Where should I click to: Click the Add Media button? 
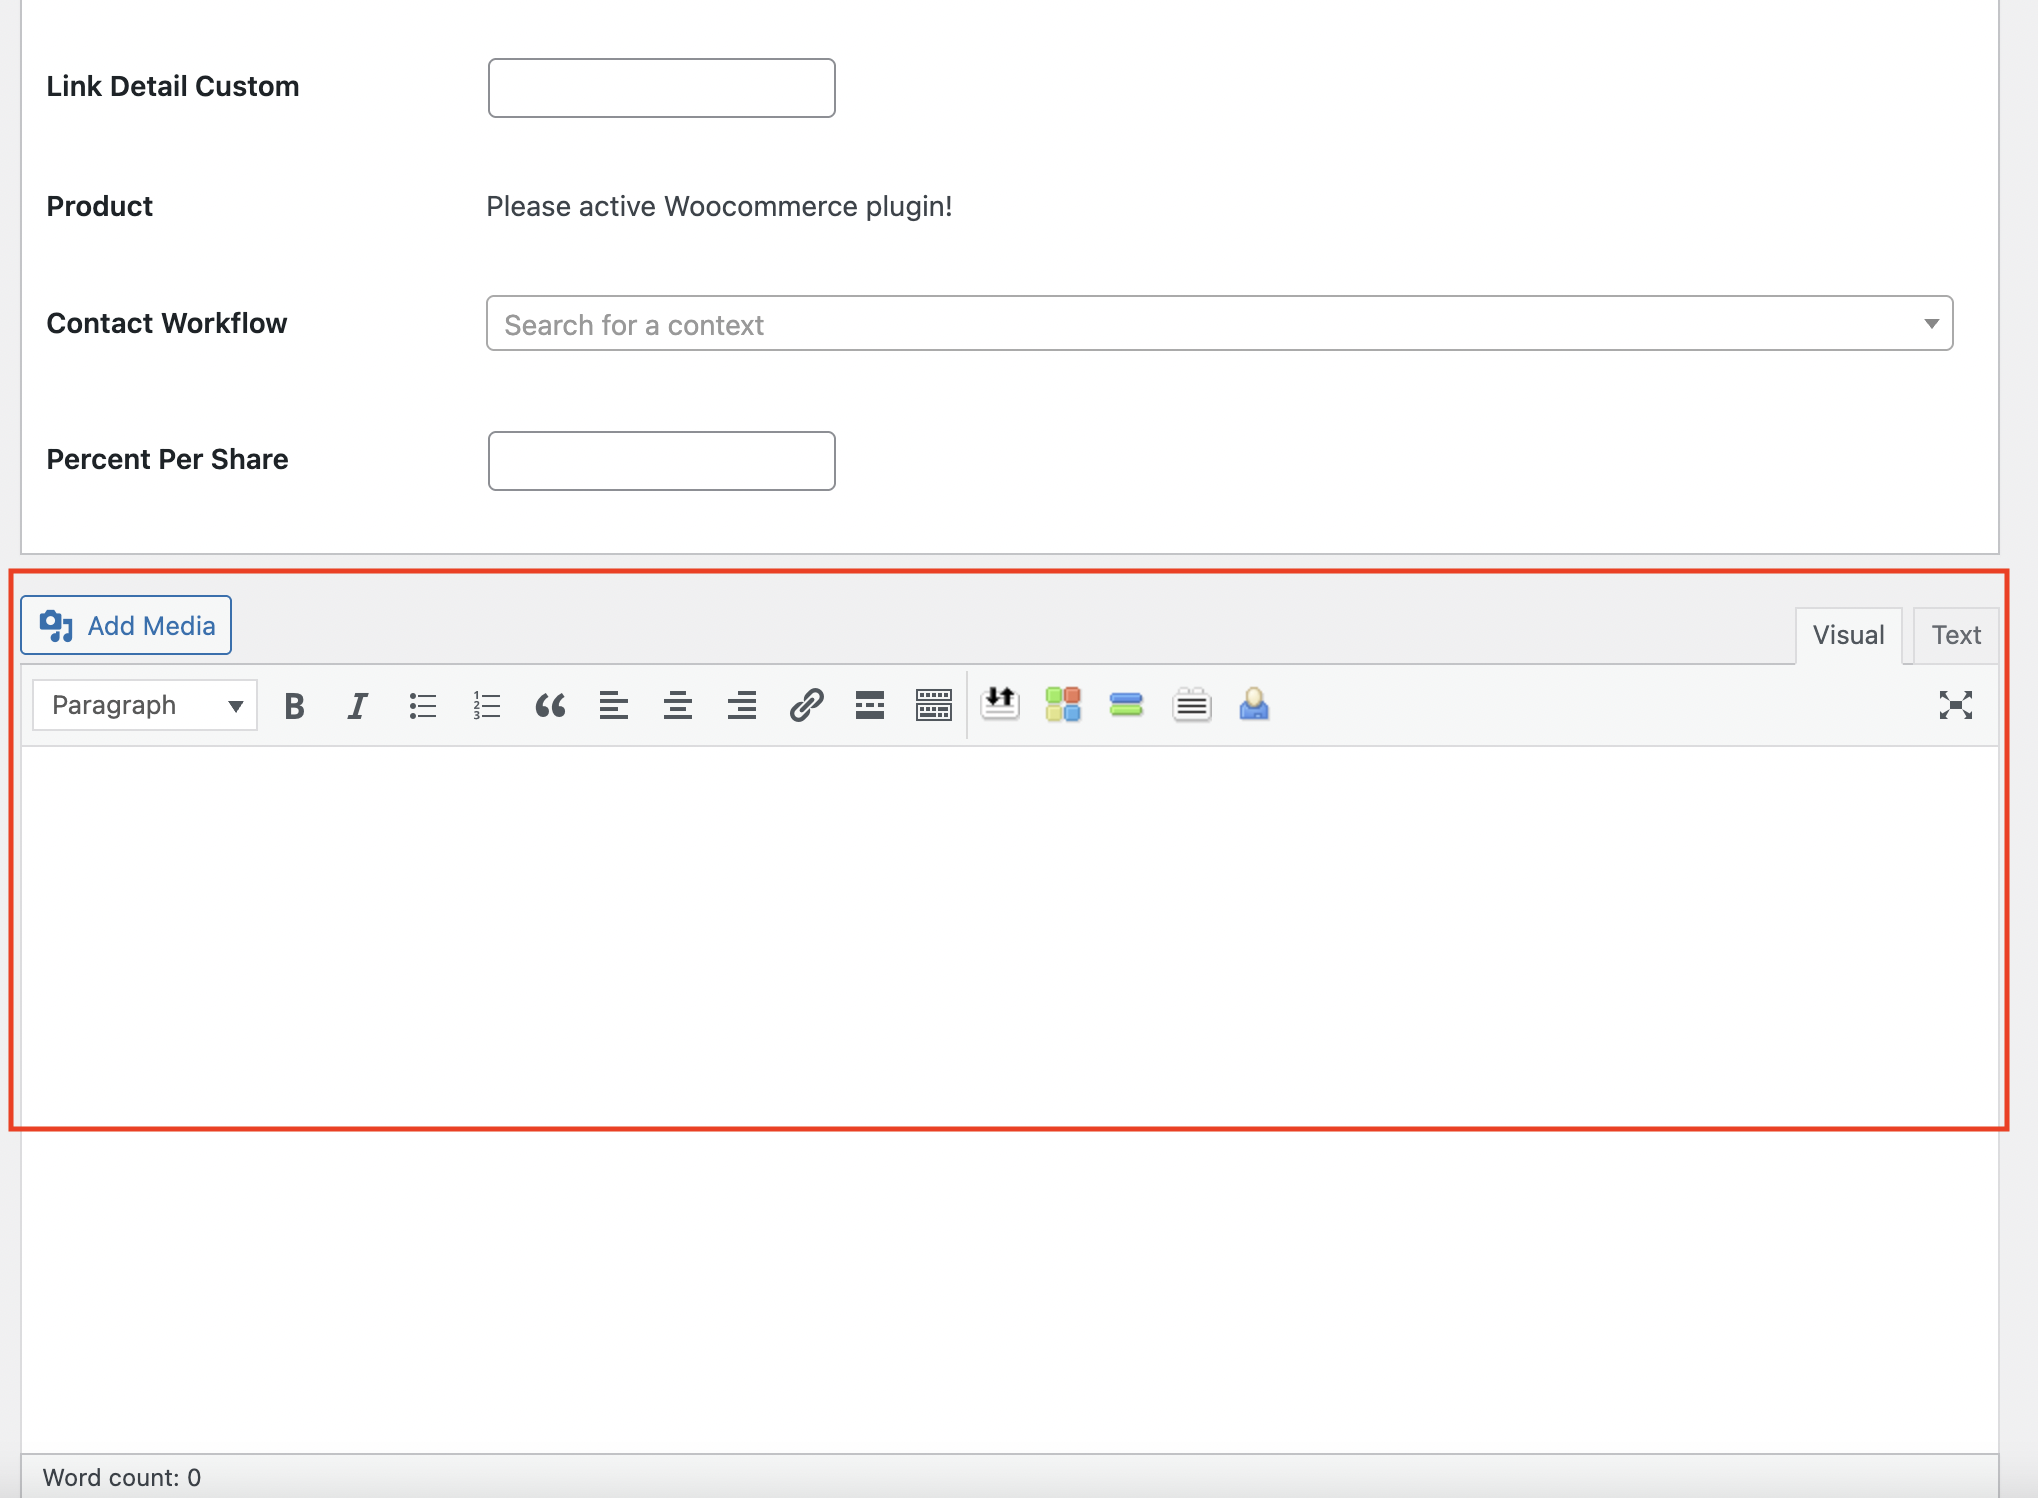point(127,626)
